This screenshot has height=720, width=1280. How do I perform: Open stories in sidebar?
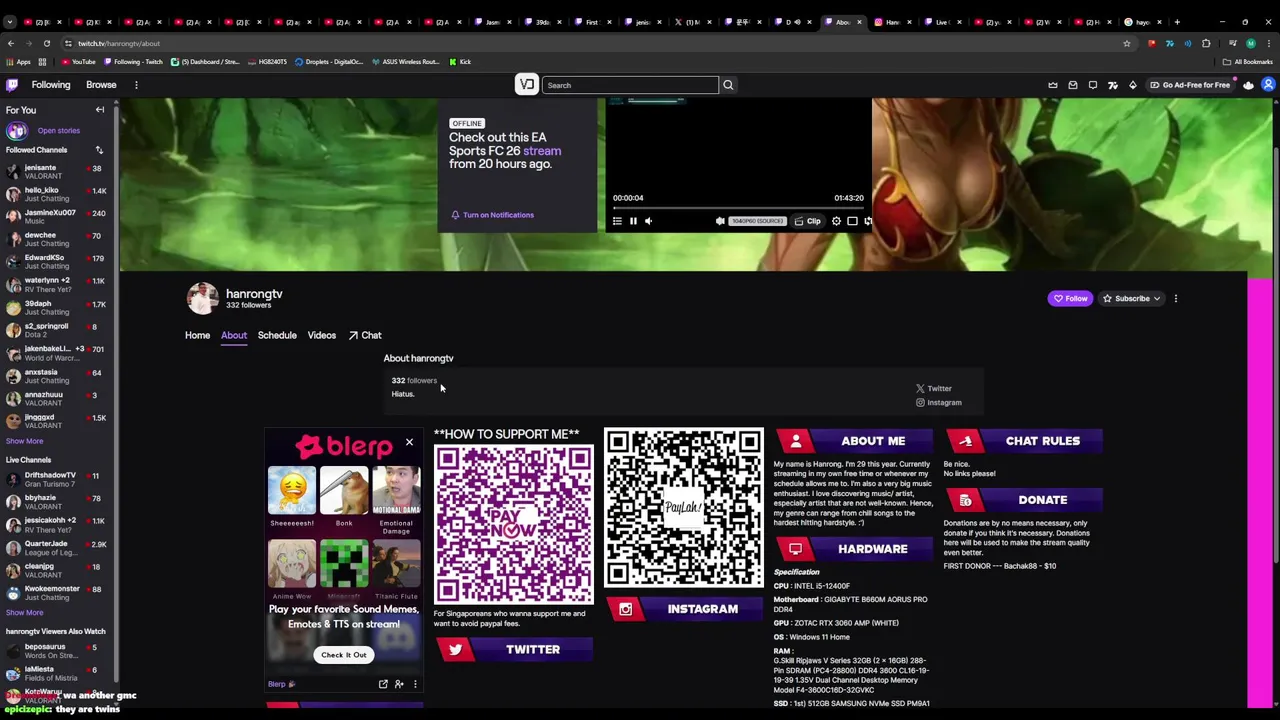pyautogui.click(x=58, y=130)
